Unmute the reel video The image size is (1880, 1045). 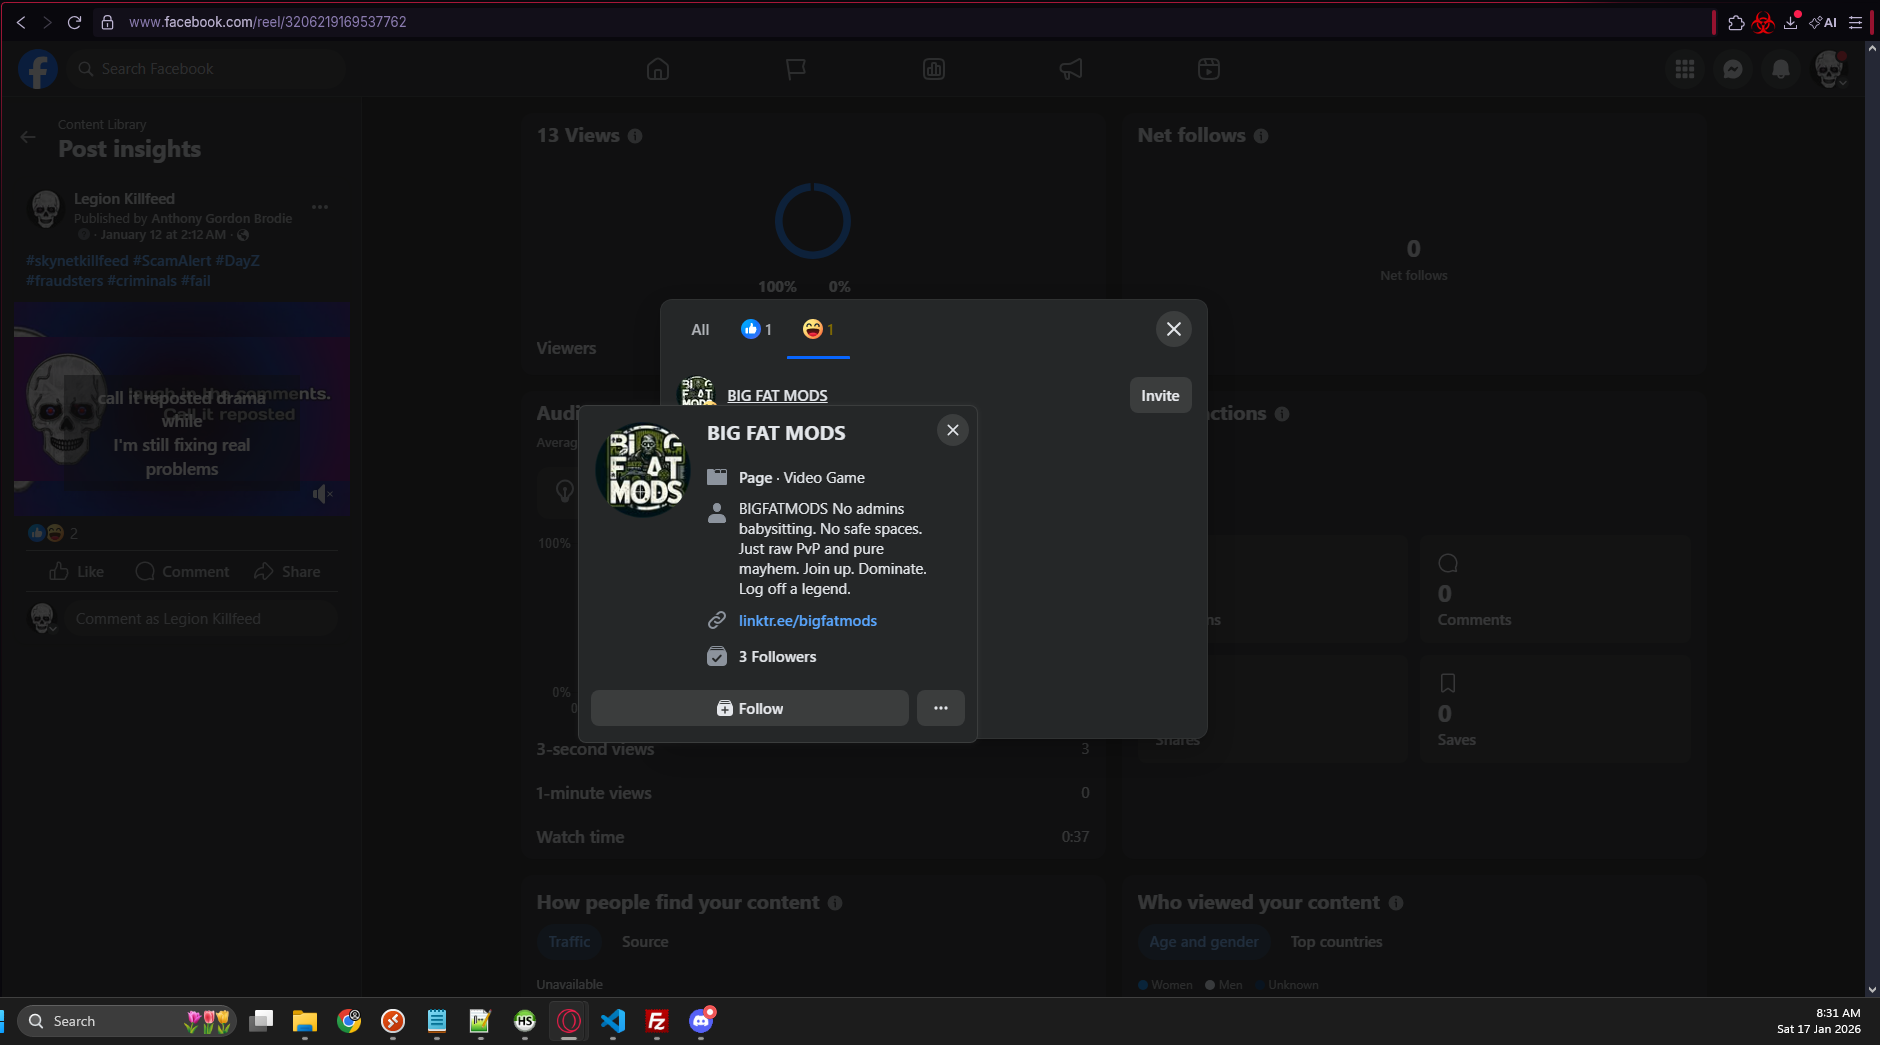click(322, 494)
